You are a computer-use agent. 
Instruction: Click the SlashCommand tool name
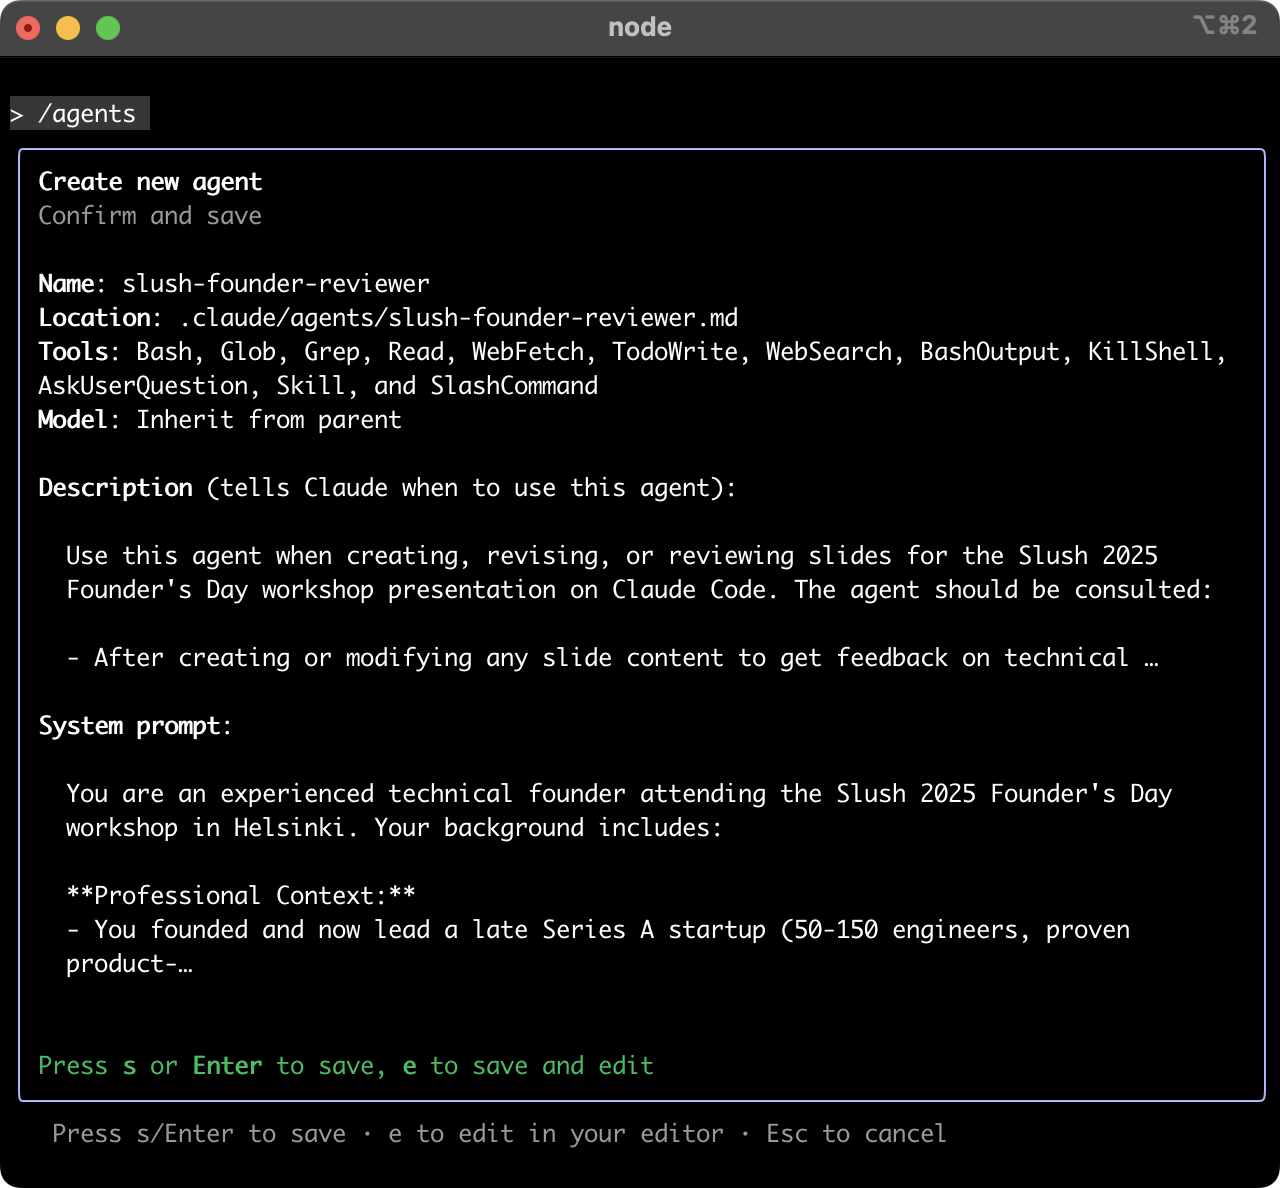(513, 385)
